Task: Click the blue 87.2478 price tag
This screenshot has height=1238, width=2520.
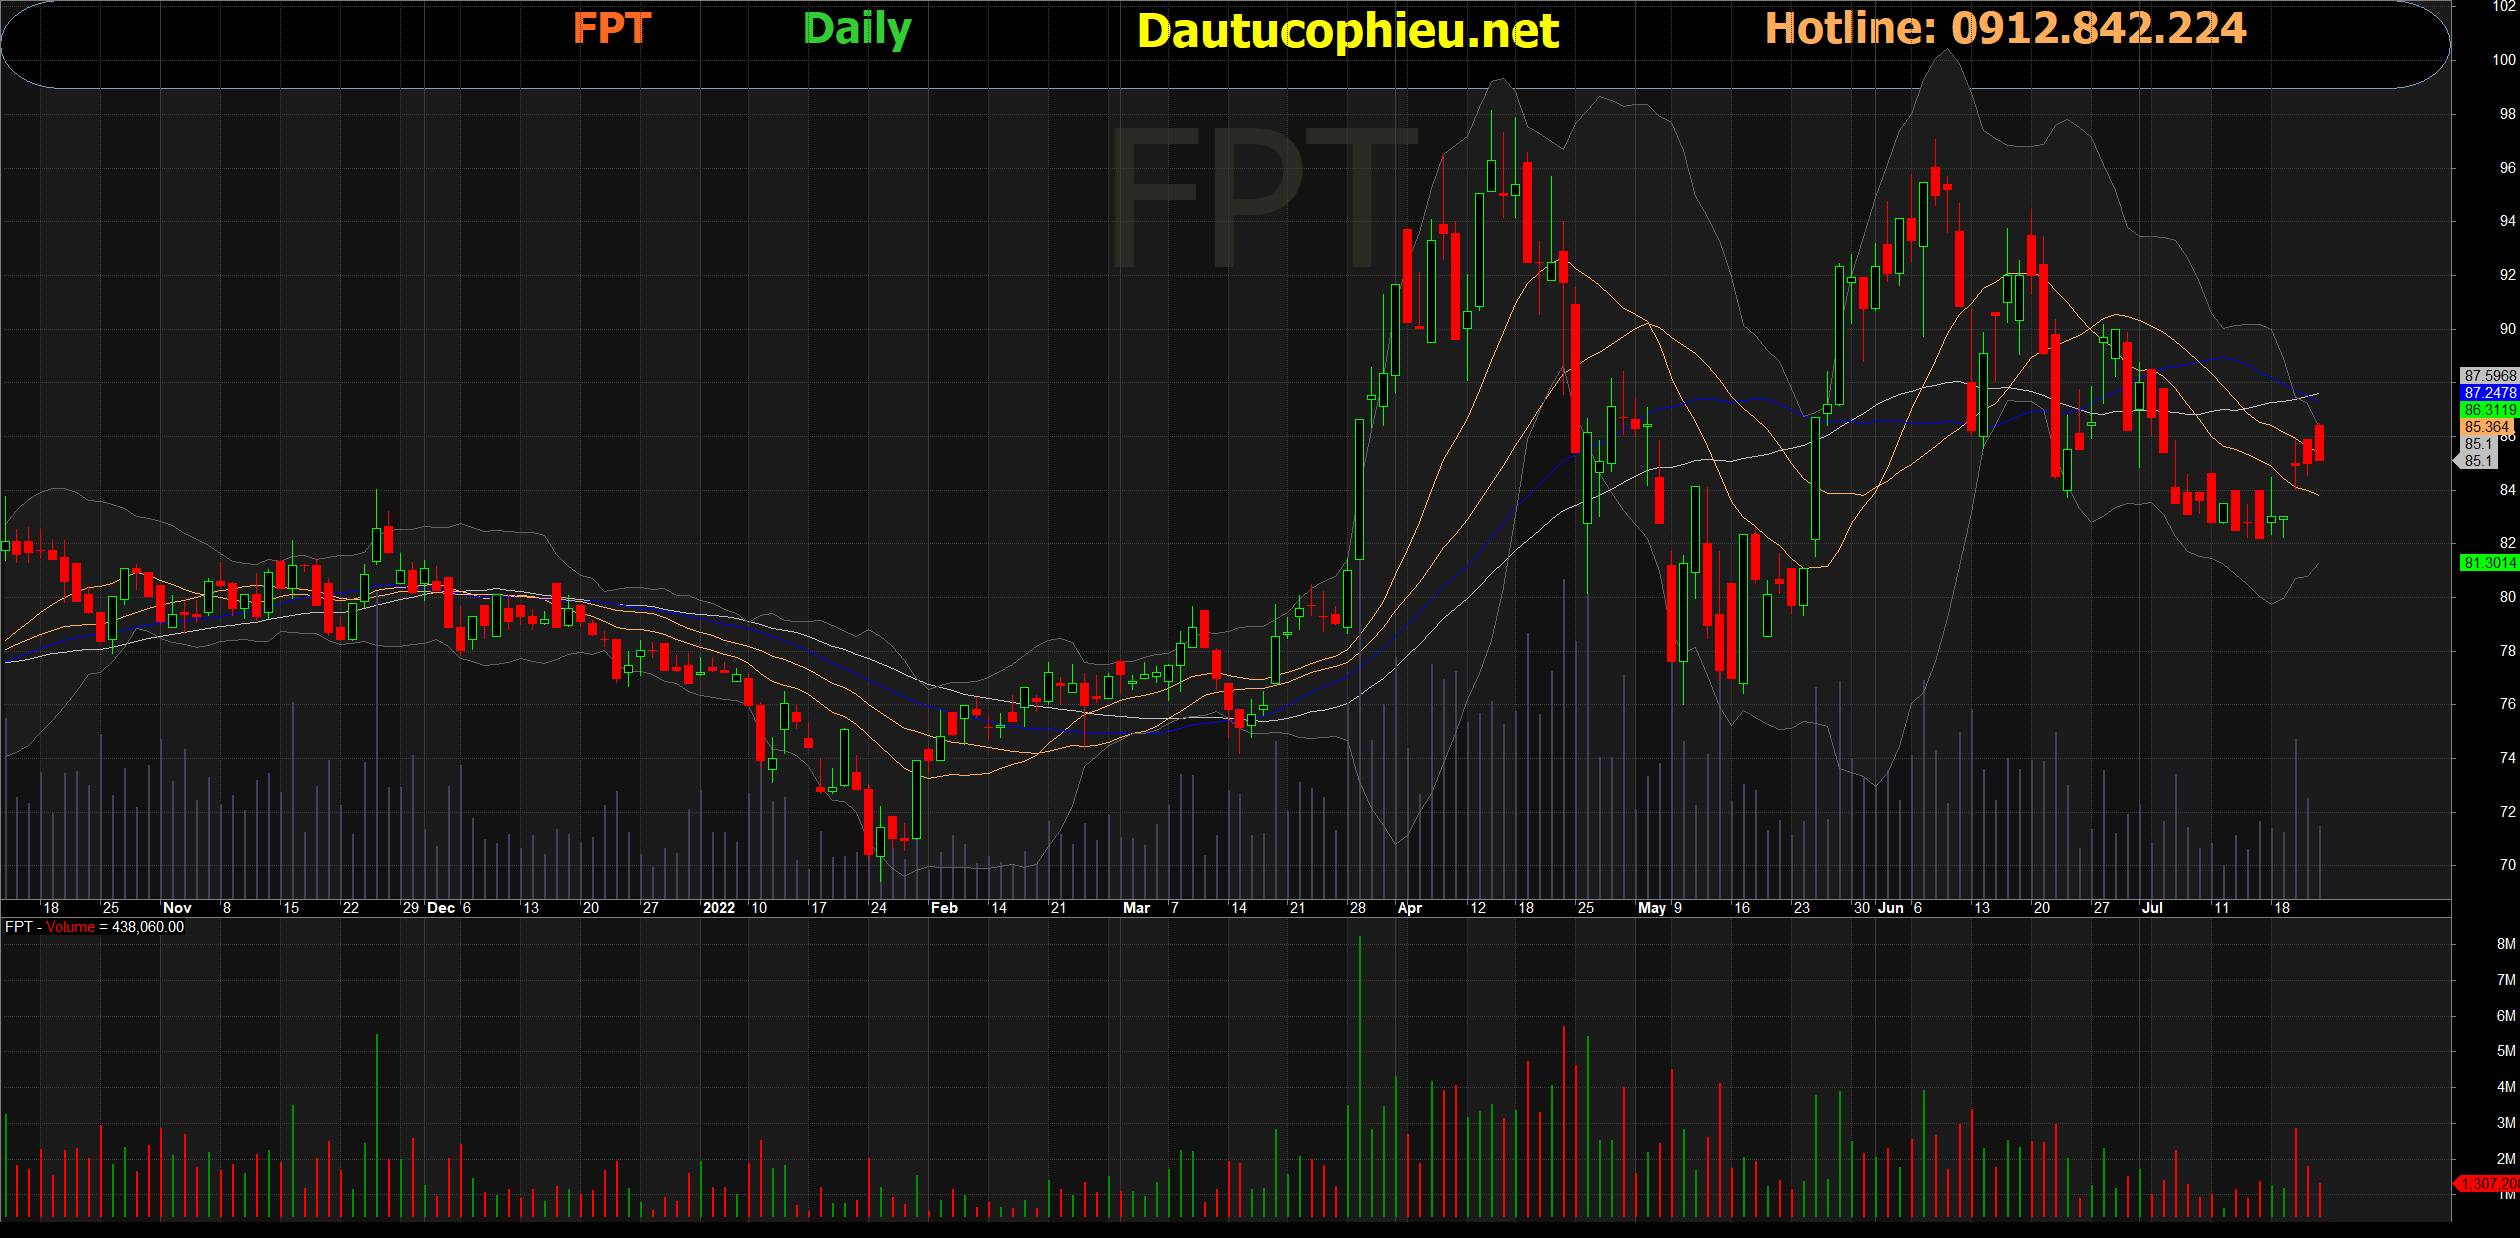Action: tap(2488, 393)
